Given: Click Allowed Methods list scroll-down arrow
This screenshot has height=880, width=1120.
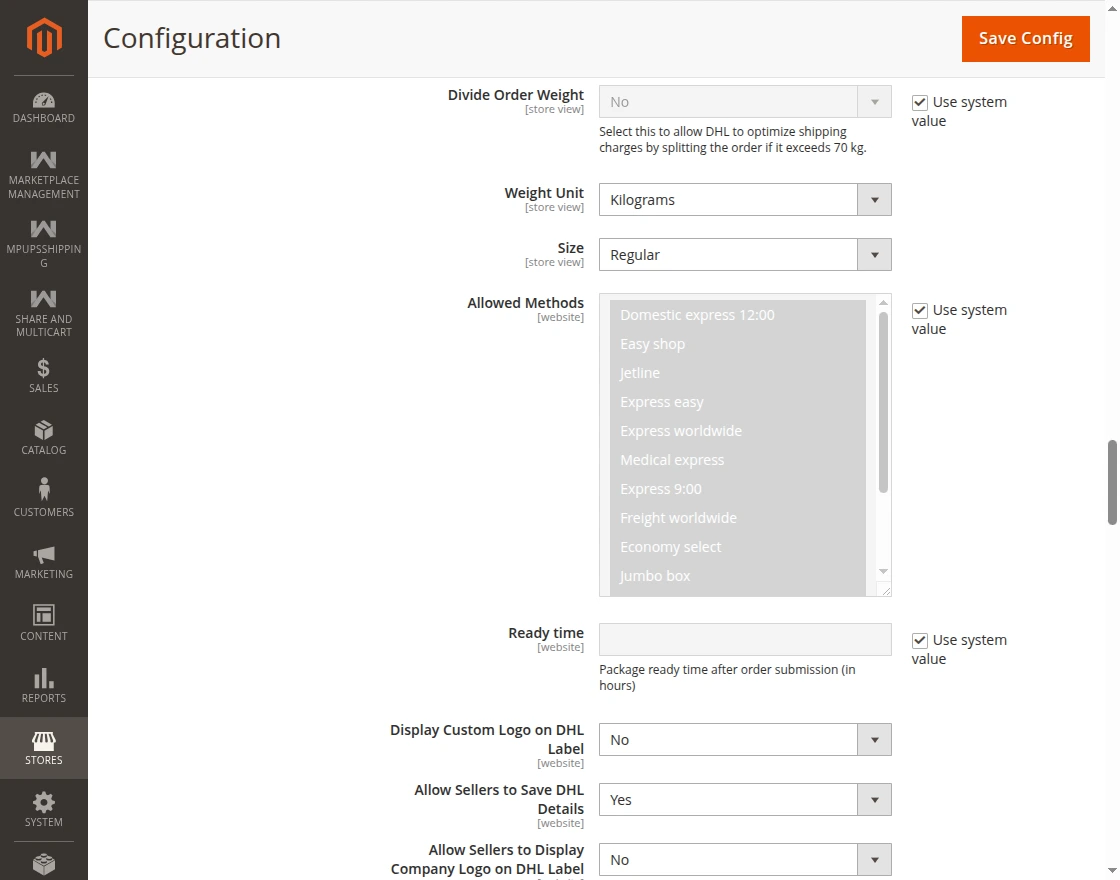Looking at the screenshot, I should pyautogui.click(x=884, y=571).
